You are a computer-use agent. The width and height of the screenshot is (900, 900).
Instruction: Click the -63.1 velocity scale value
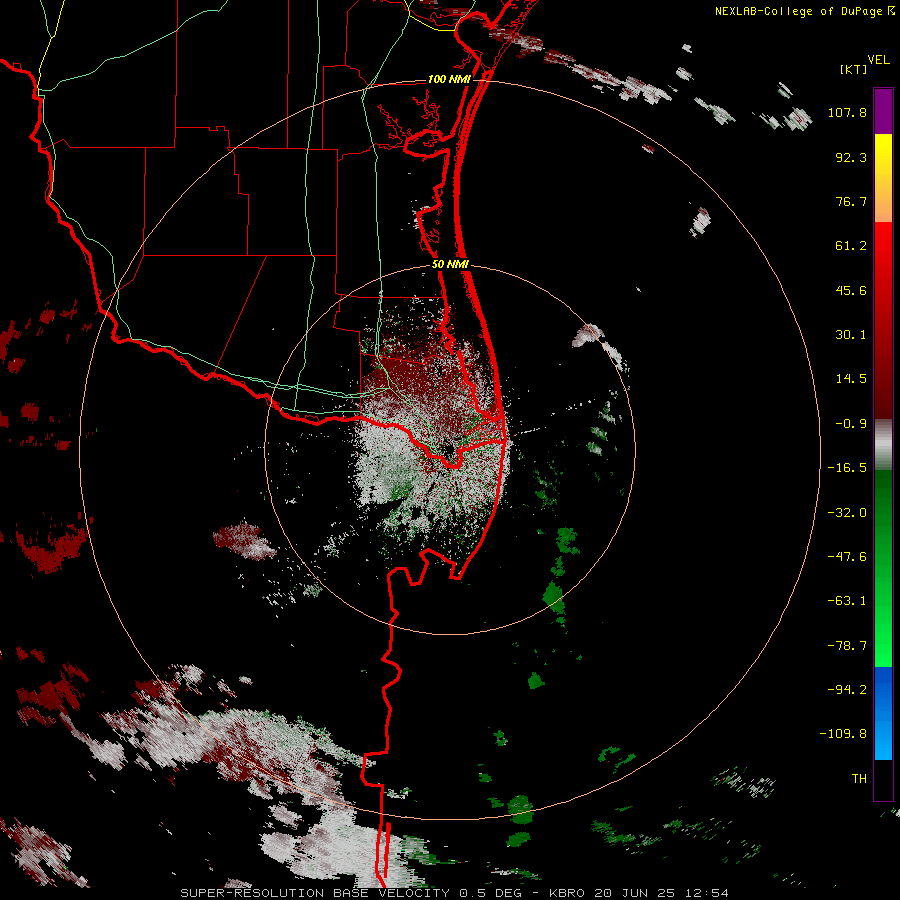[847, 601]
